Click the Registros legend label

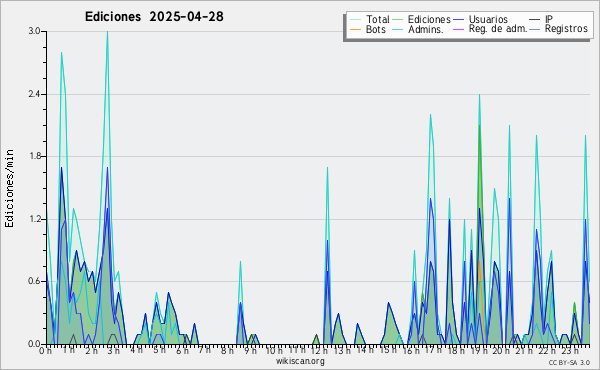tap(566, 29)
